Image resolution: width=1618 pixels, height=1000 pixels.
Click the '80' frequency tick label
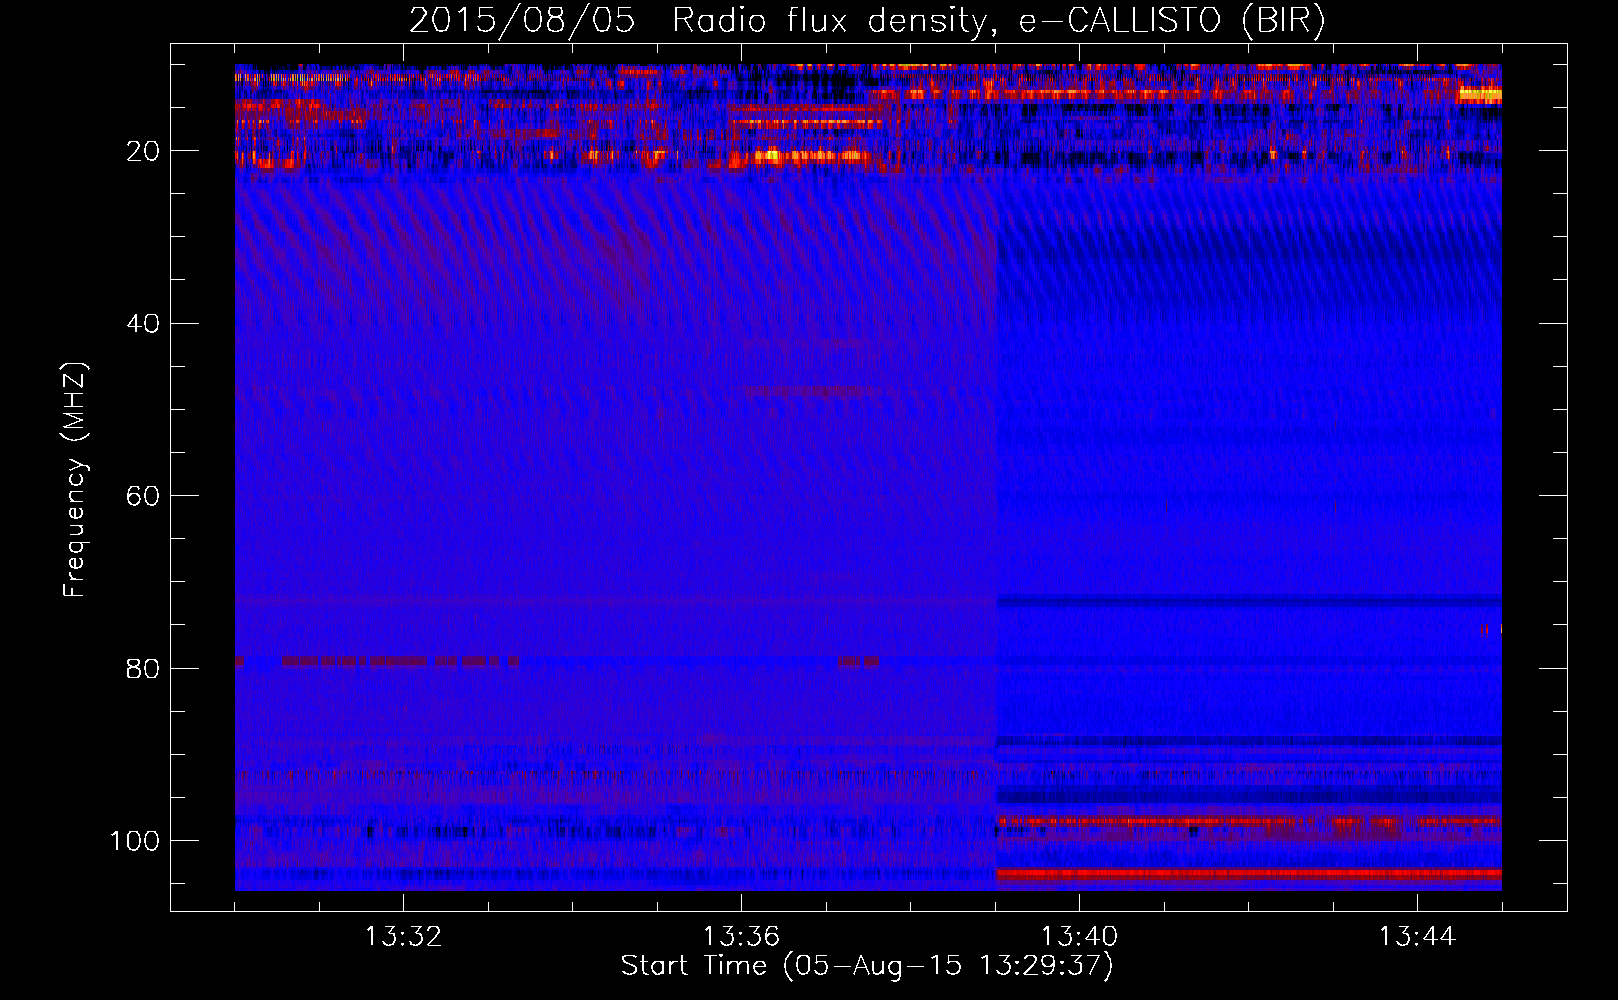pyautogui.click(x=144, y=668)
